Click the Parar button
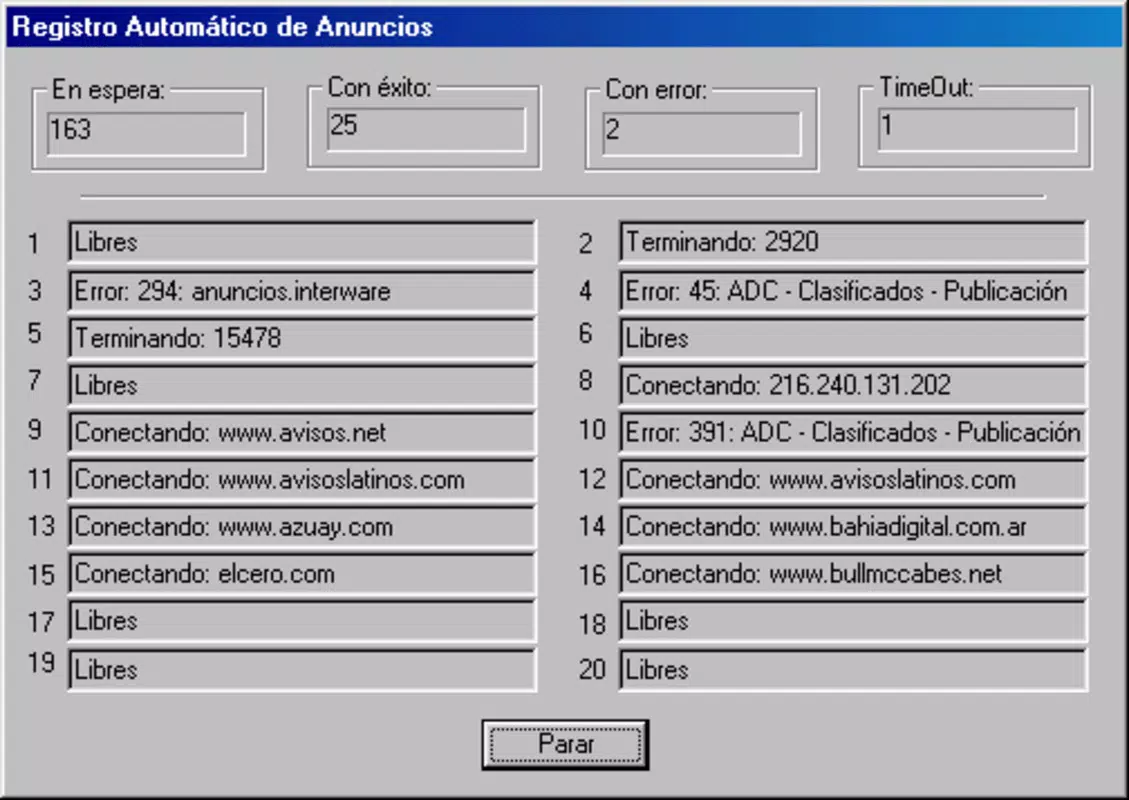The height and width of the screenshot is (800, 1129). [x=565, y=745]
